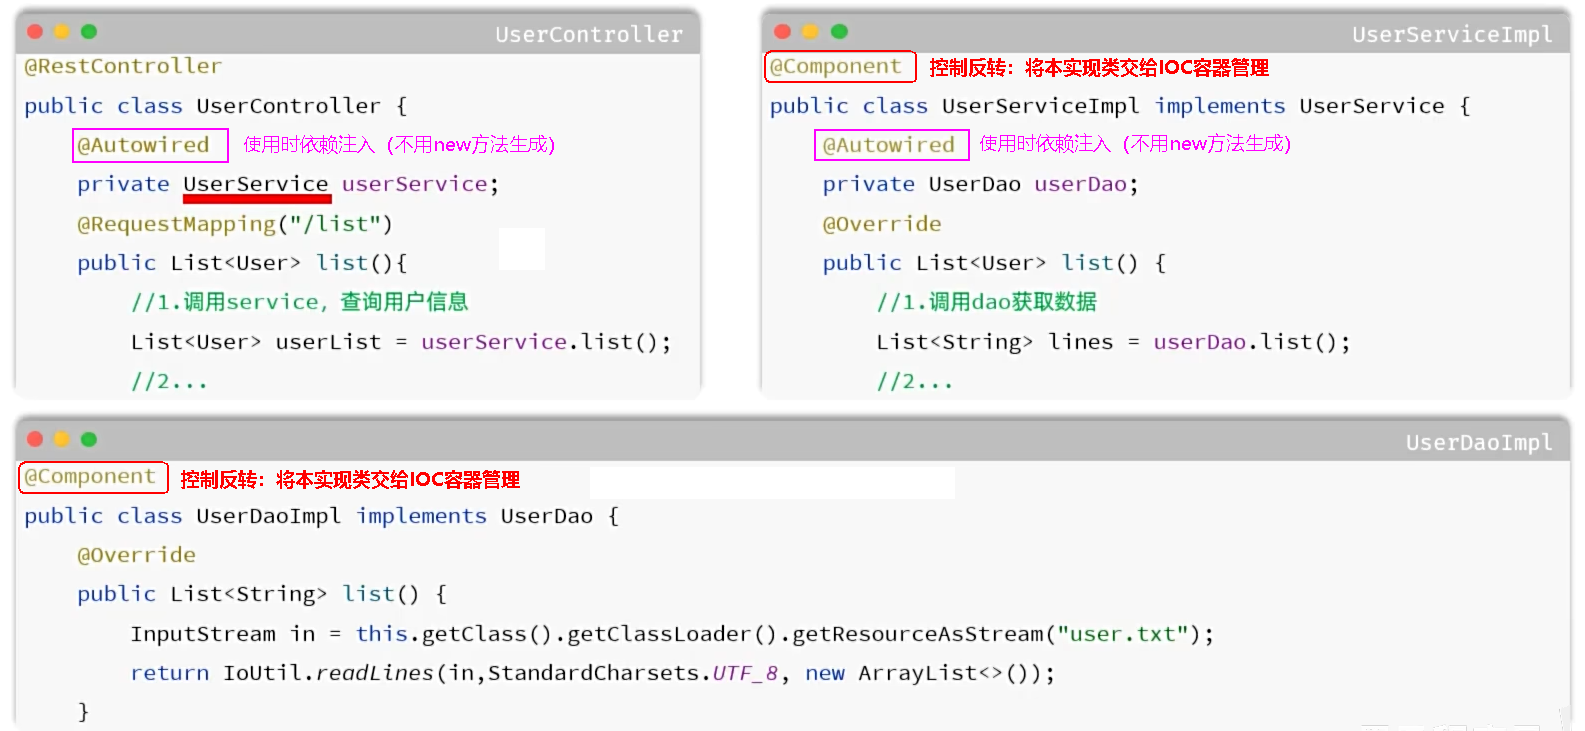Screen dimensions: 1585x731
Task: Click the boxed @Component annotation in UserServiceImpl
Action: pos(839,67)
